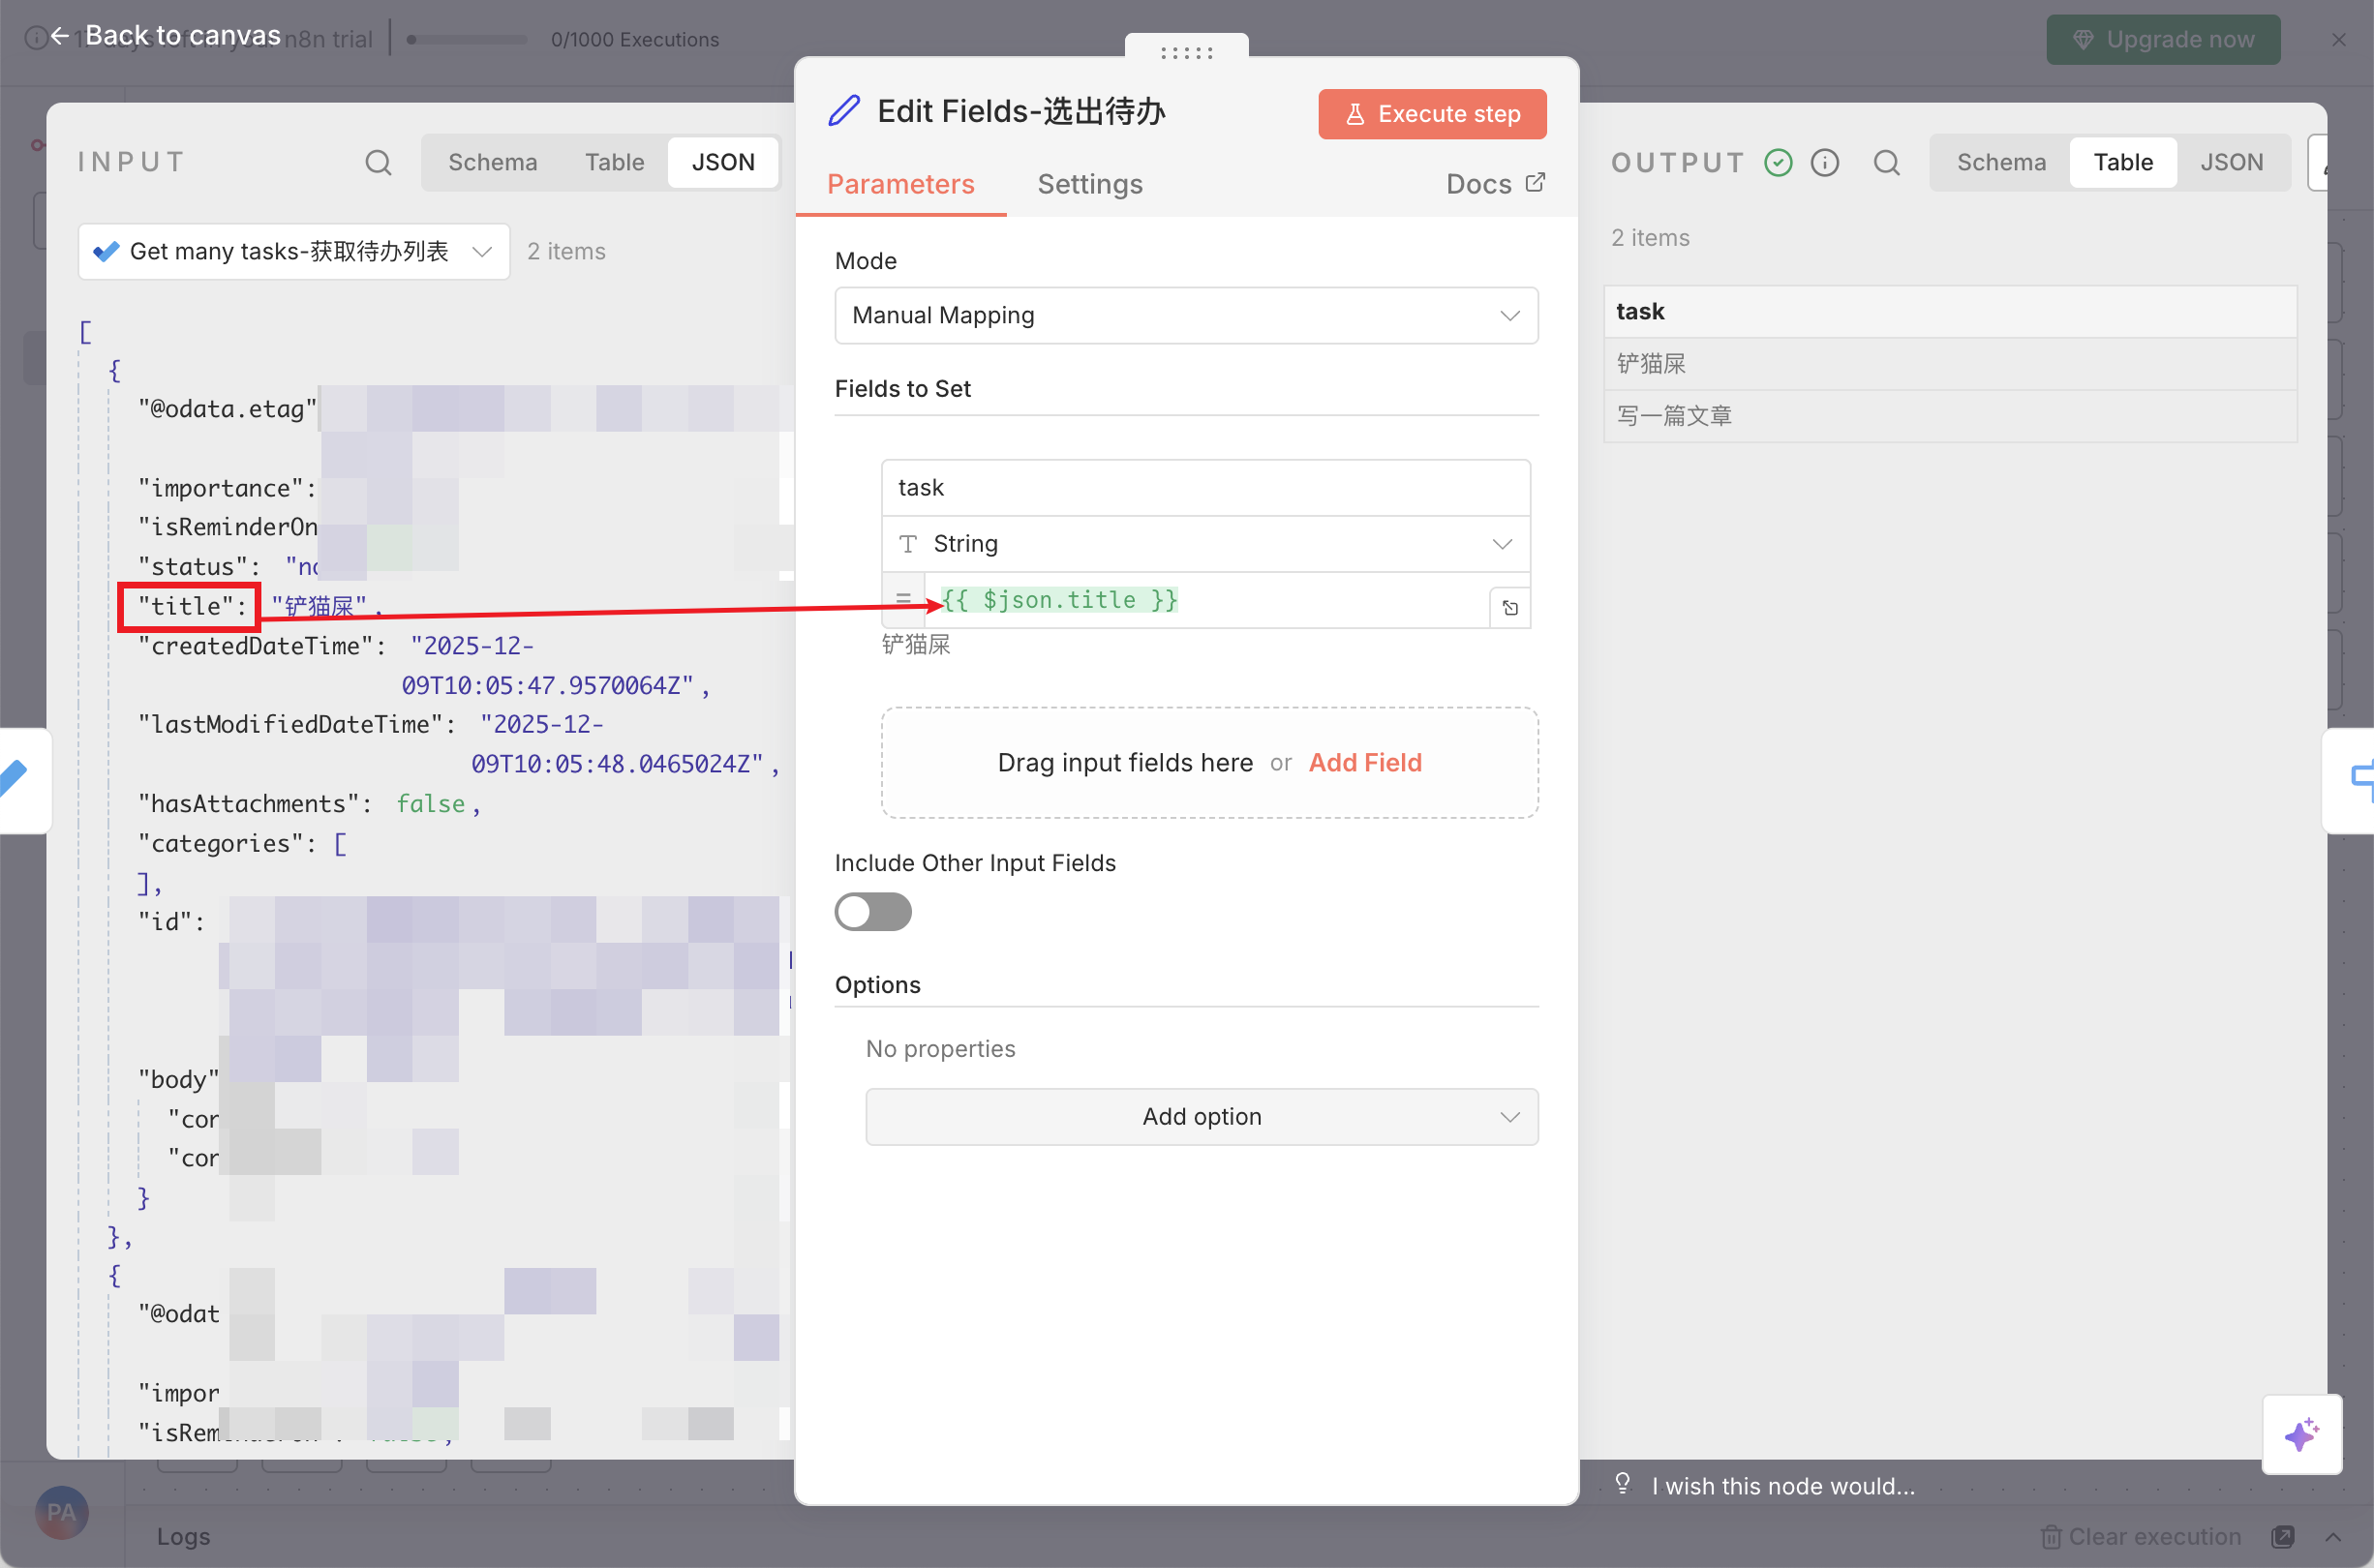Switch input view to Schema tab
This screenshot has width=2374, height=1568.
pos(492,162)
